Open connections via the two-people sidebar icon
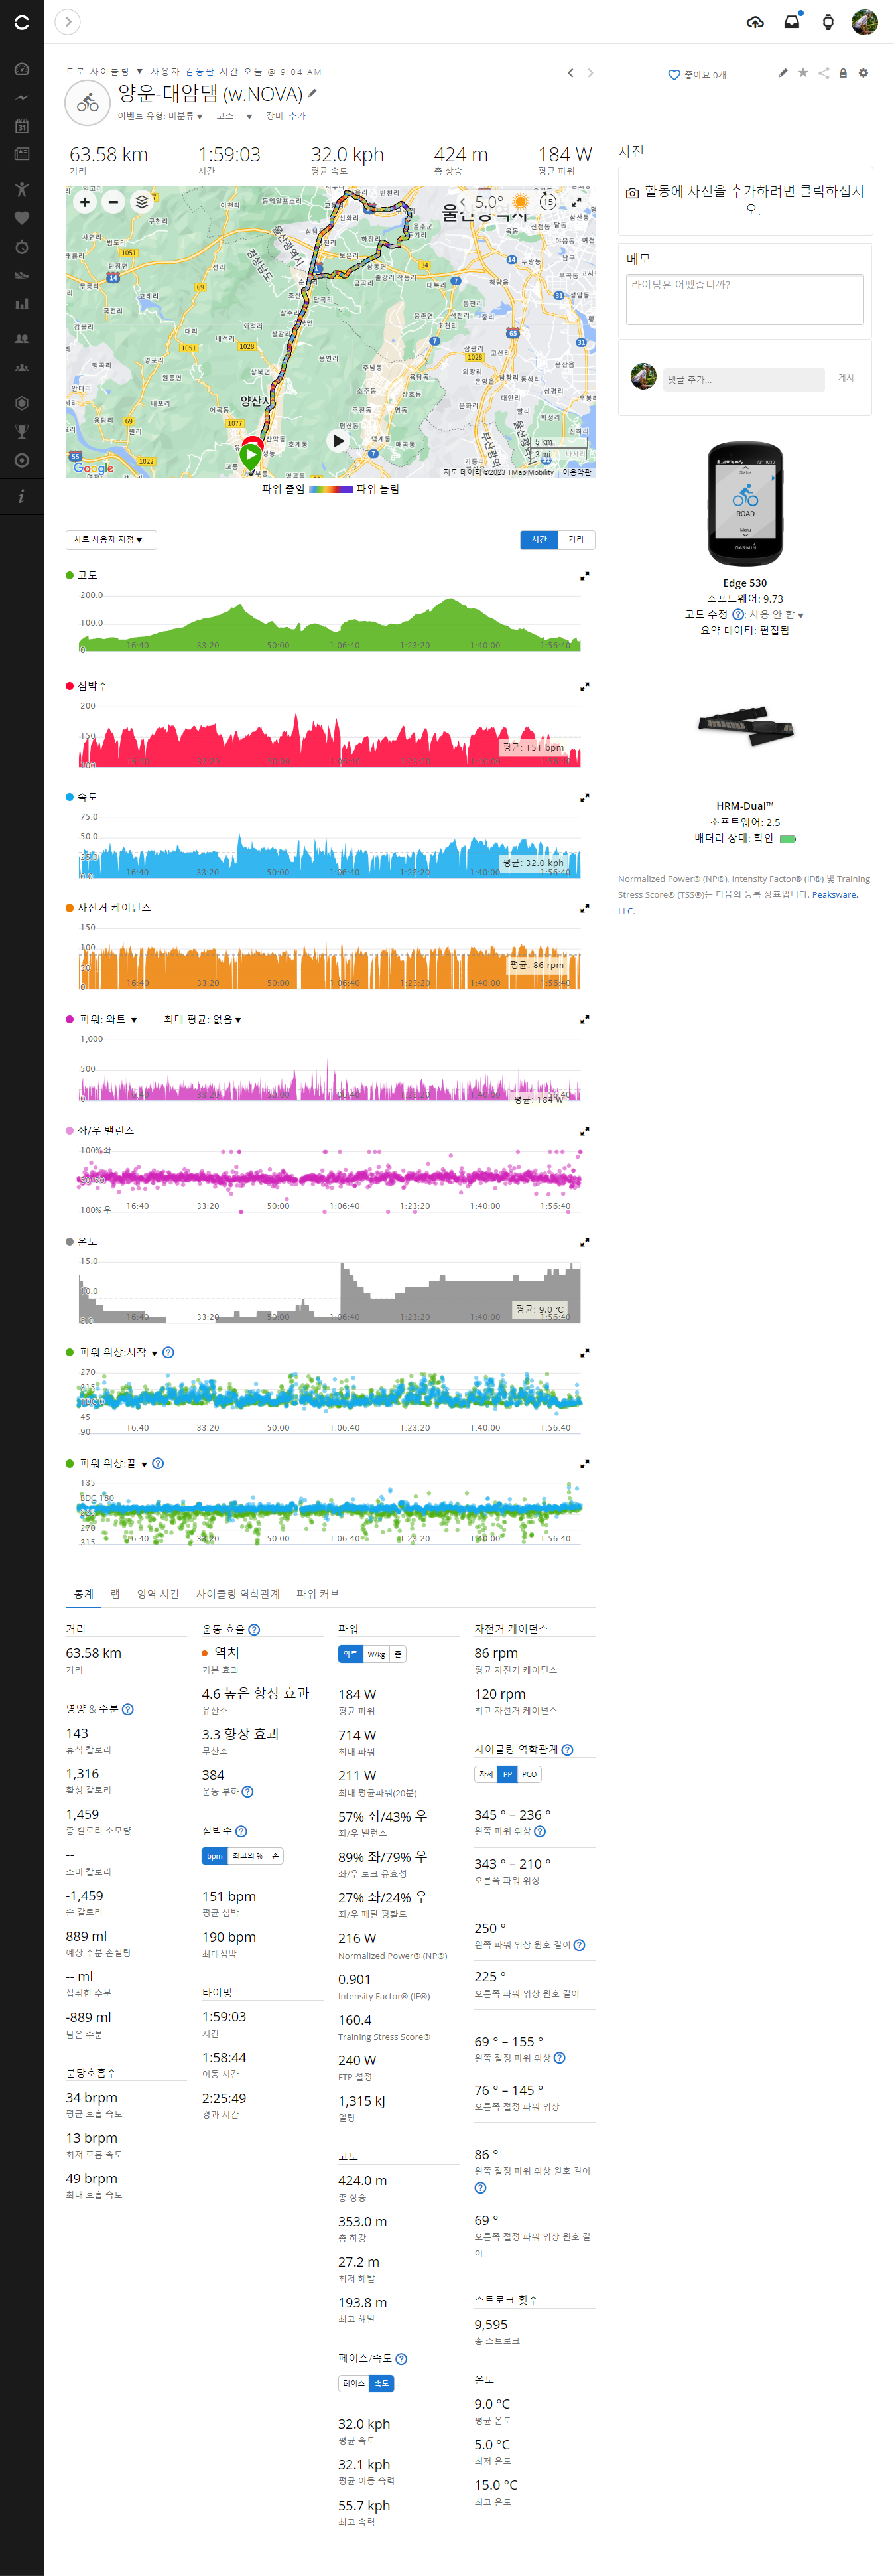This screenshot has height=2576, width=894. [x=22, y=339]
